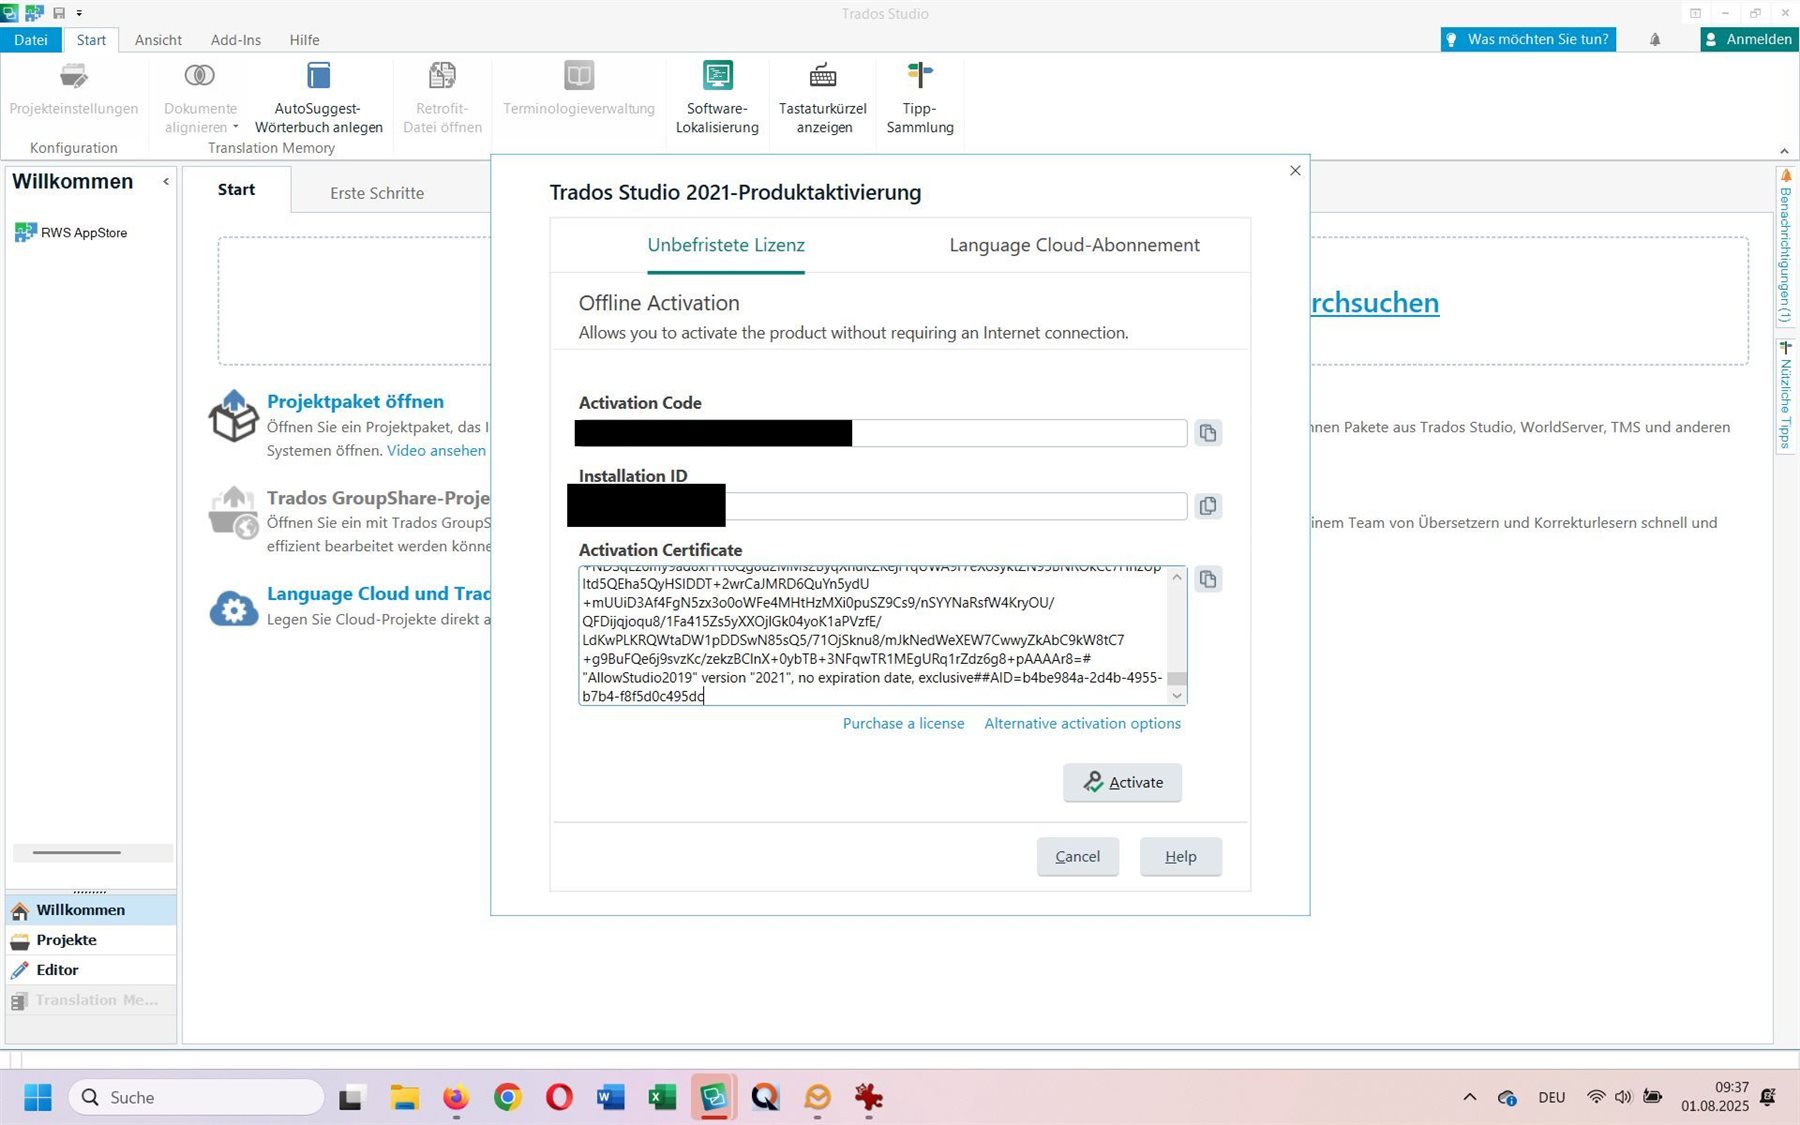The width and height of the screenshot is (1800, 1125).
Task: Copy the Activation Certificate using copy icon
Action: click(x=1207, y=579)
